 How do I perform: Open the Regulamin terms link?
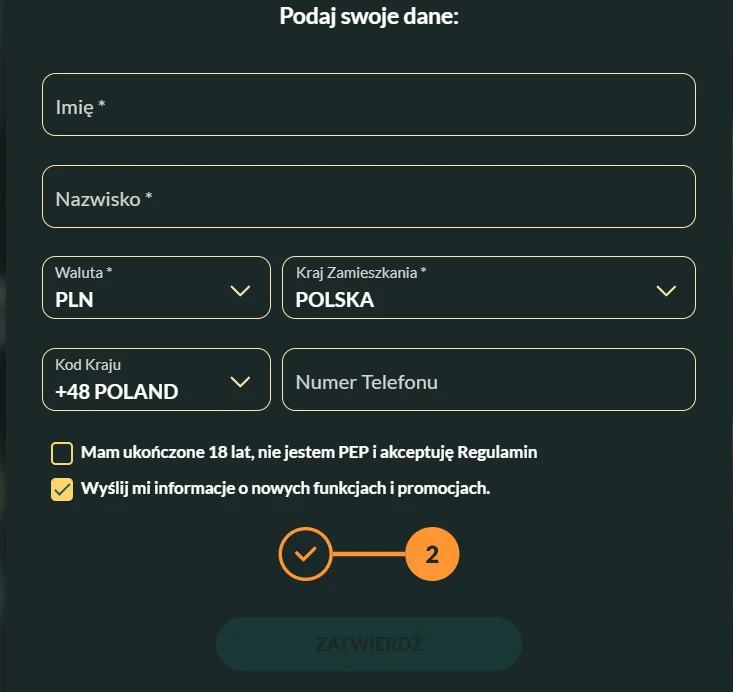(x=500, y=452)
